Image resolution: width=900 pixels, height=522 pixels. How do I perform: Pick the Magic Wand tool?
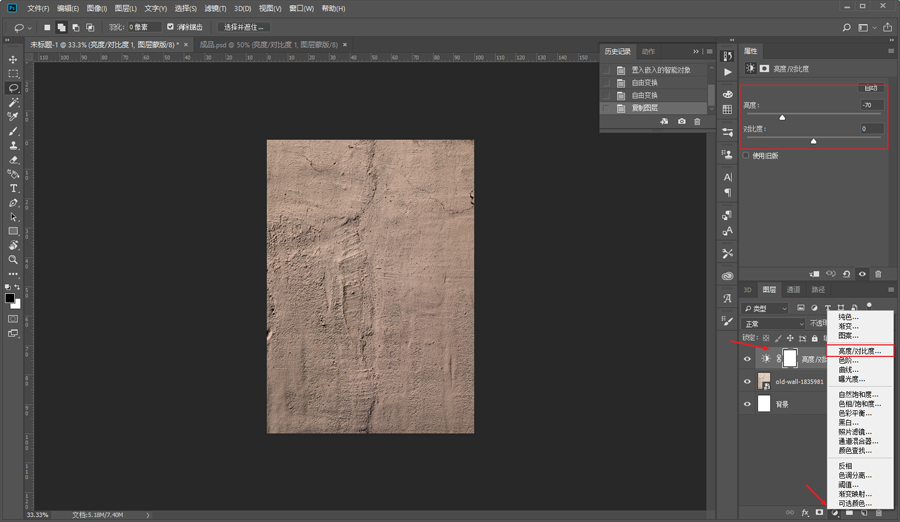coord(13,102)
